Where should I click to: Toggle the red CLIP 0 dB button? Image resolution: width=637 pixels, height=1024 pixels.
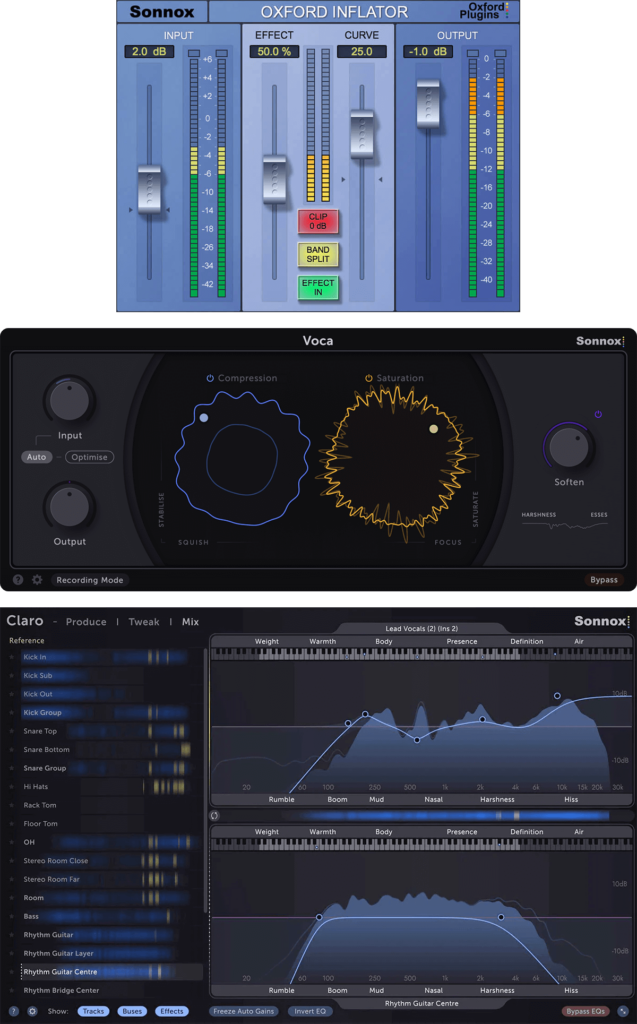click(318, 221)
